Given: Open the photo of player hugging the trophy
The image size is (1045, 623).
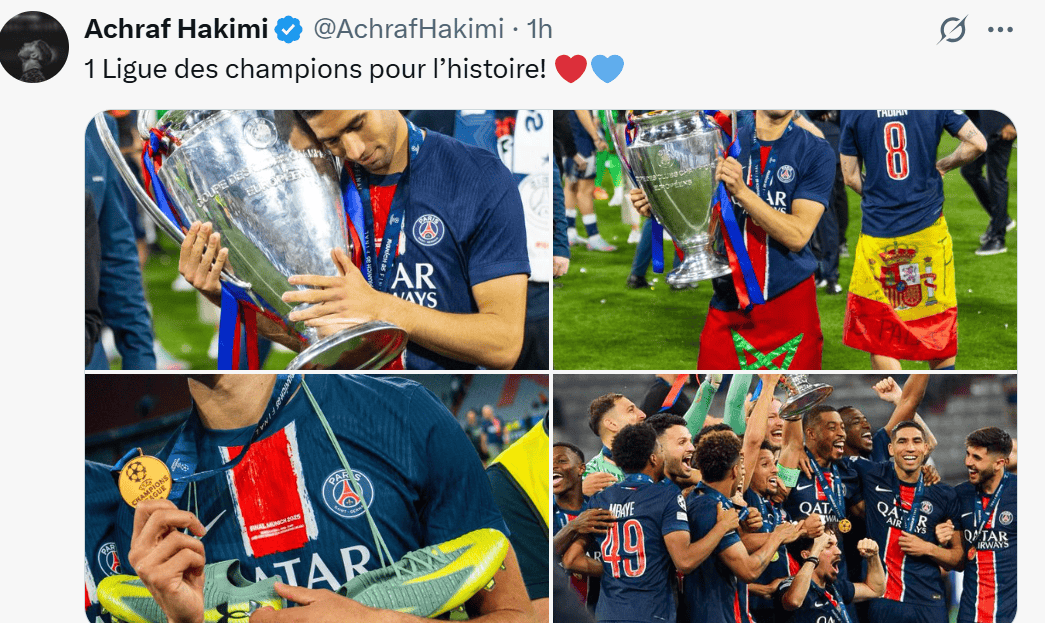Looking at the screenshot, I should (x=317, y=240).
